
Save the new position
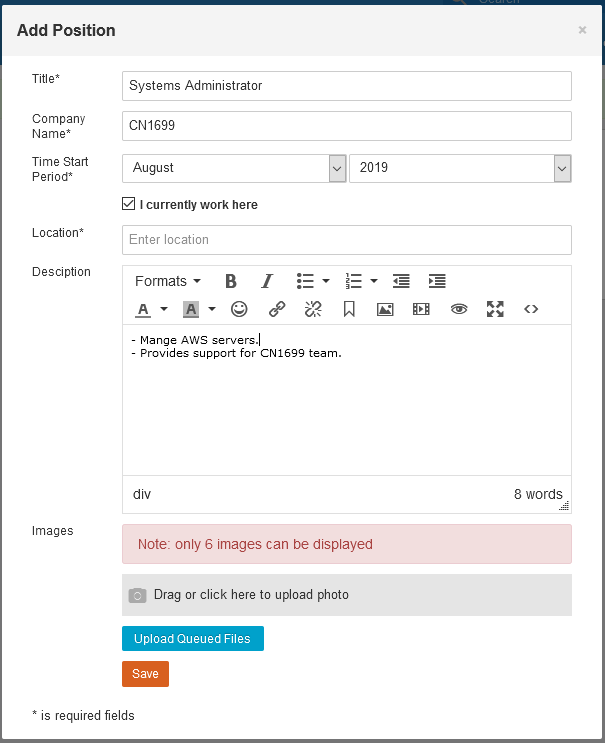145,674
